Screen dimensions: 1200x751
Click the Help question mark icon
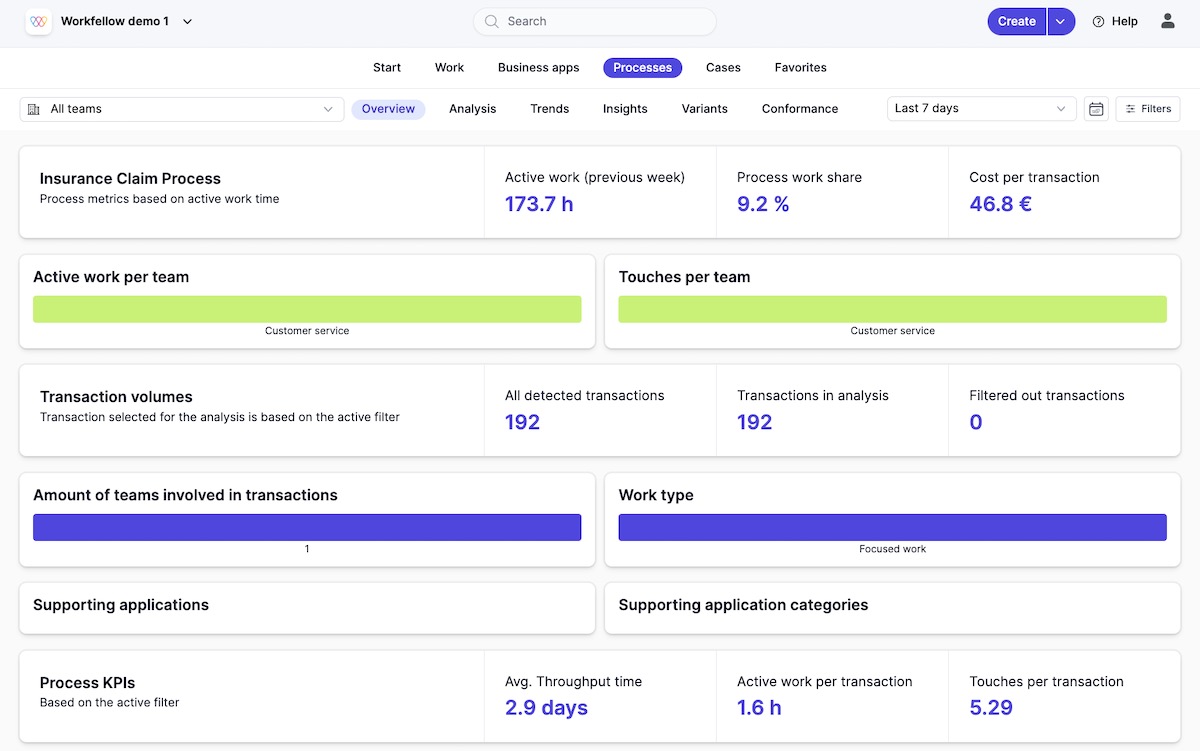click(1096, 21)
